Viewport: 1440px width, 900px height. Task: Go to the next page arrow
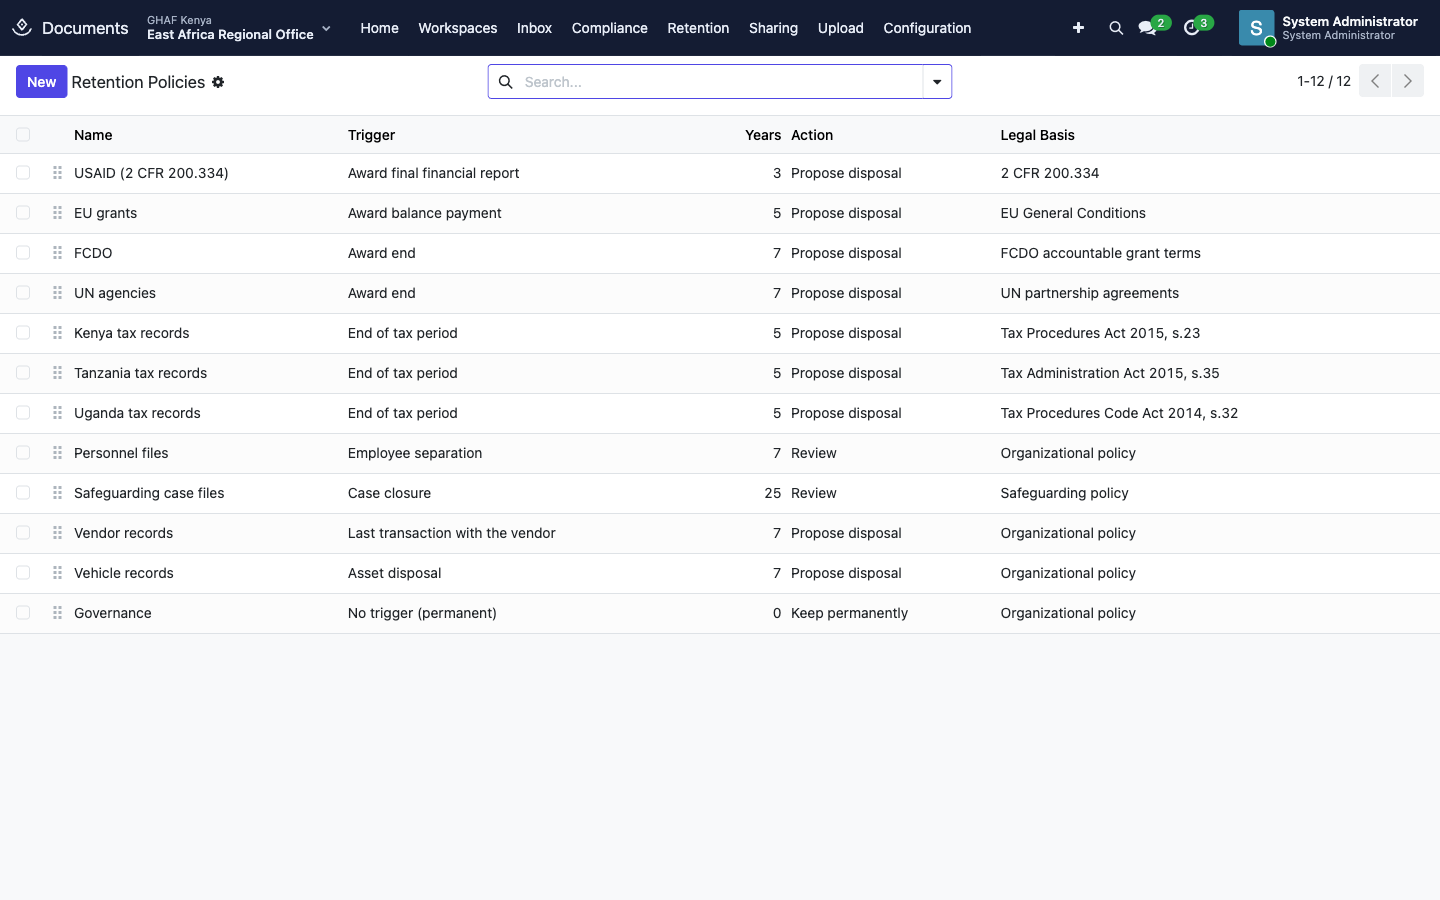(1408, 81)
